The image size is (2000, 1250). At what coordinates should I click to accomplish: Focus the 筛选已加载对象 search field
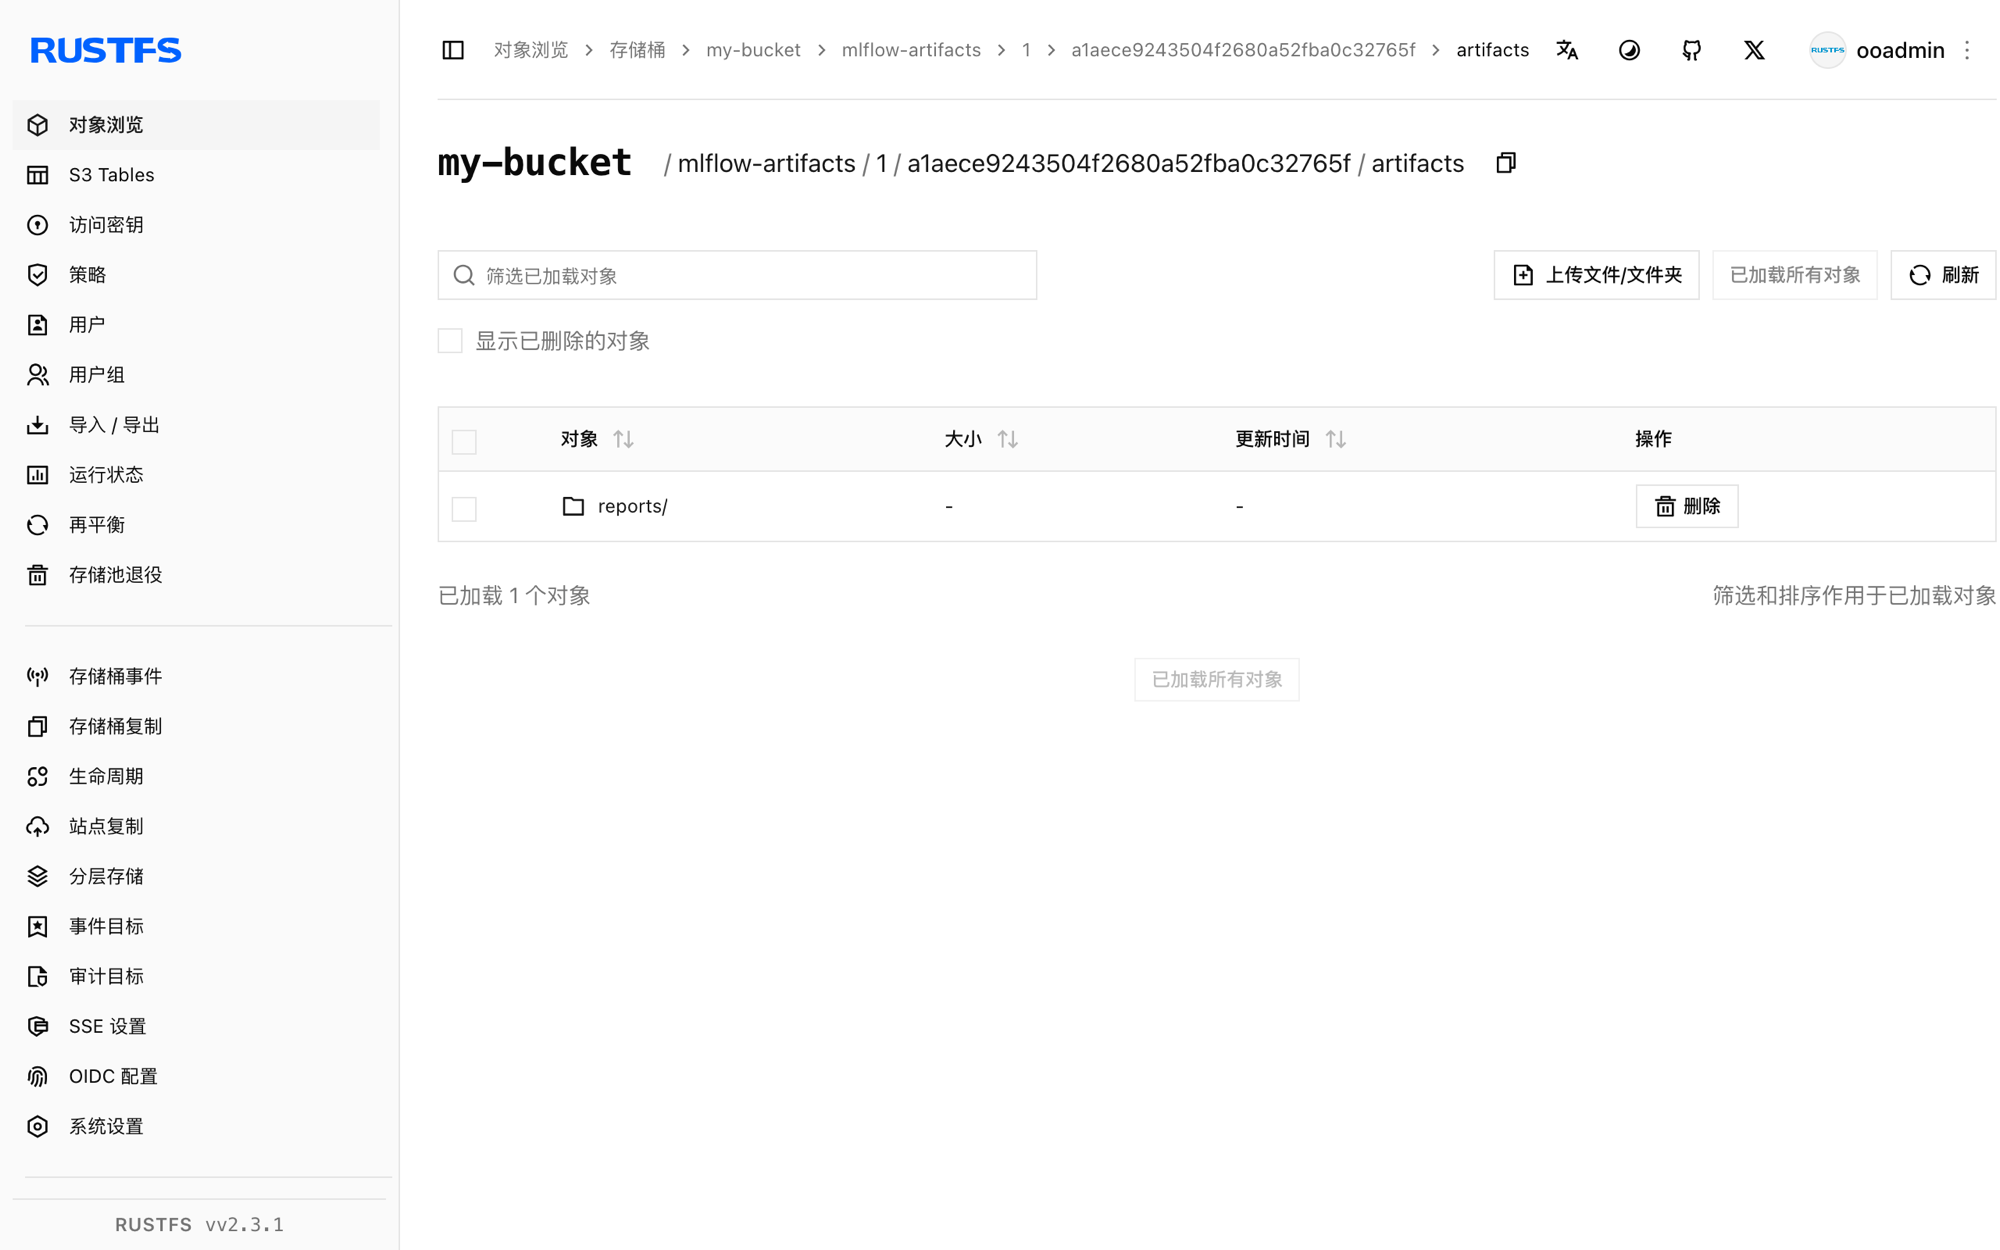[737, 275]
